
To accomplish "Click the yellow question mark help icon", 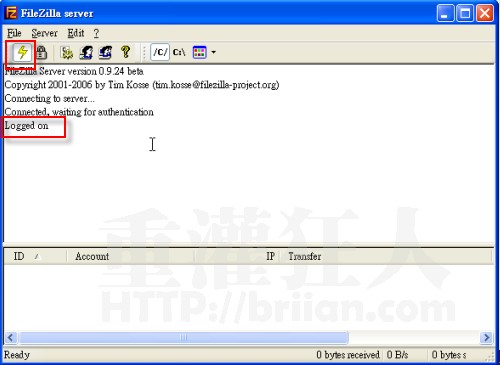I will coord(126,52).
